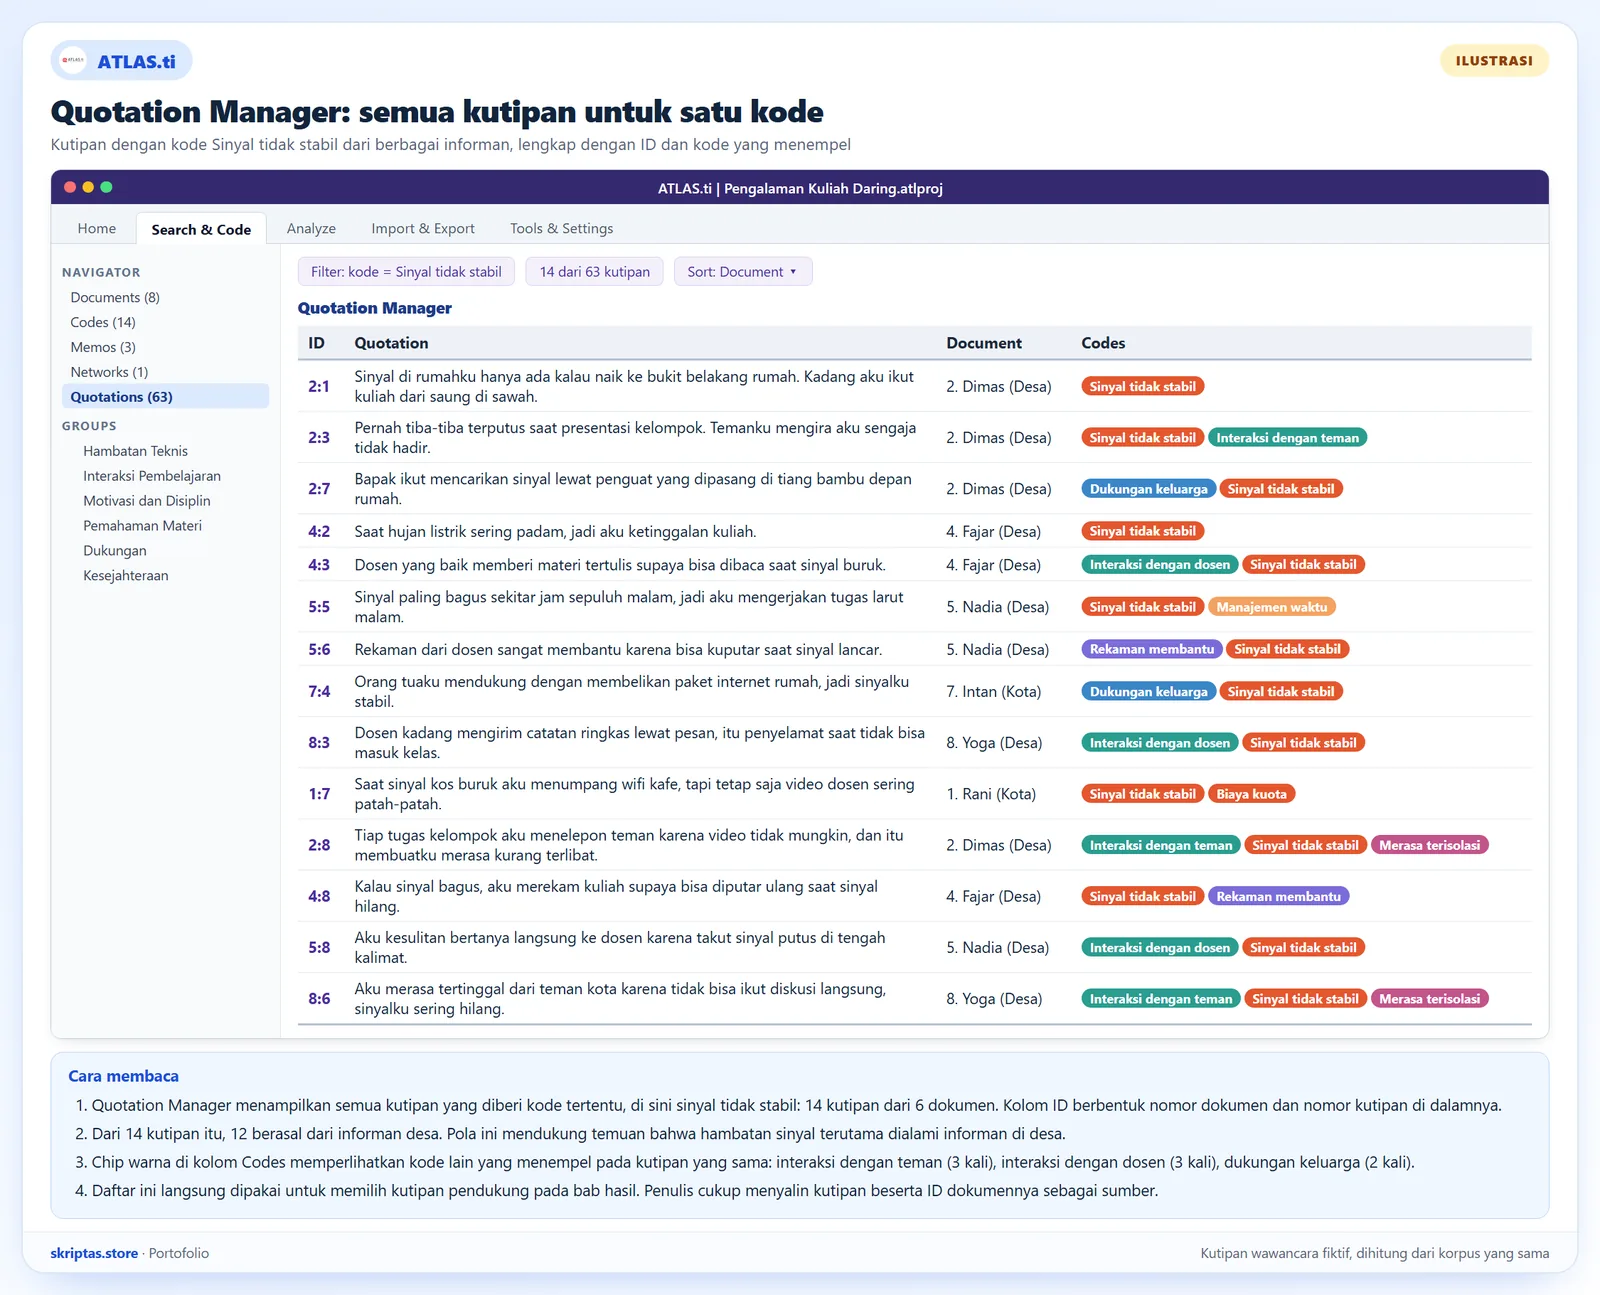The width and height of the screenshot is (1600, 1295).
Task: Click the Manajemen waktu code chip
Action: coord(1271,607)
